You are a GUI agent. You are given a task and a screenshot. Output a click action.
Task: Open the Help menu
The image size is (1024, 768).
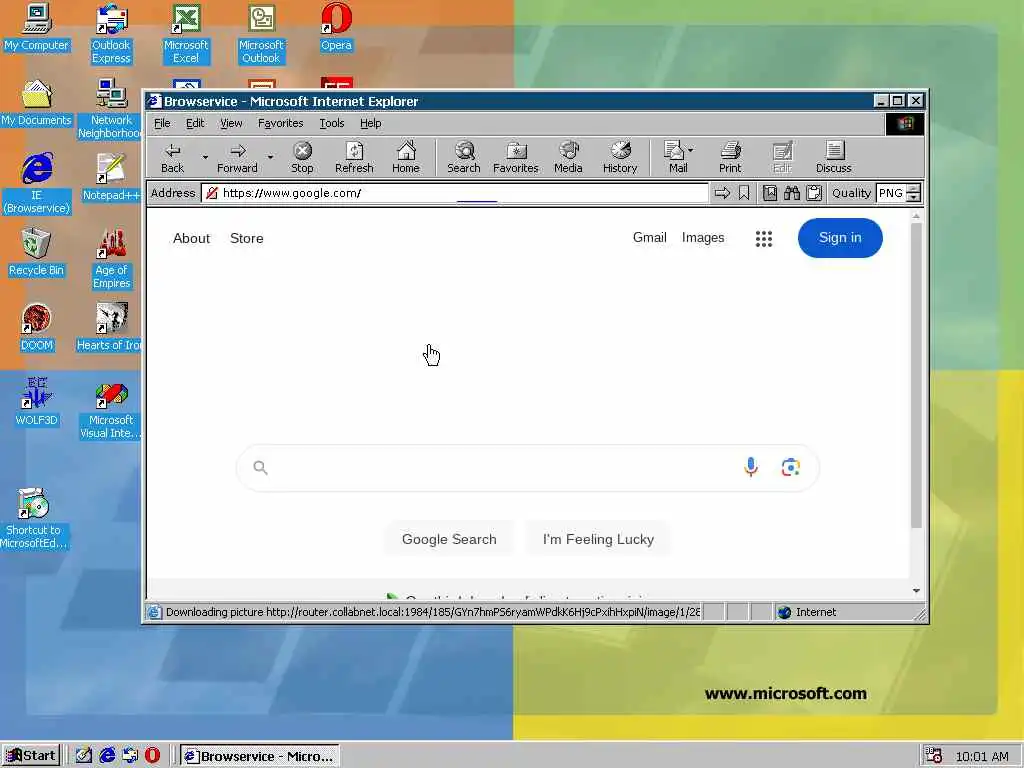pyautogui.click(x=370, y=123)
